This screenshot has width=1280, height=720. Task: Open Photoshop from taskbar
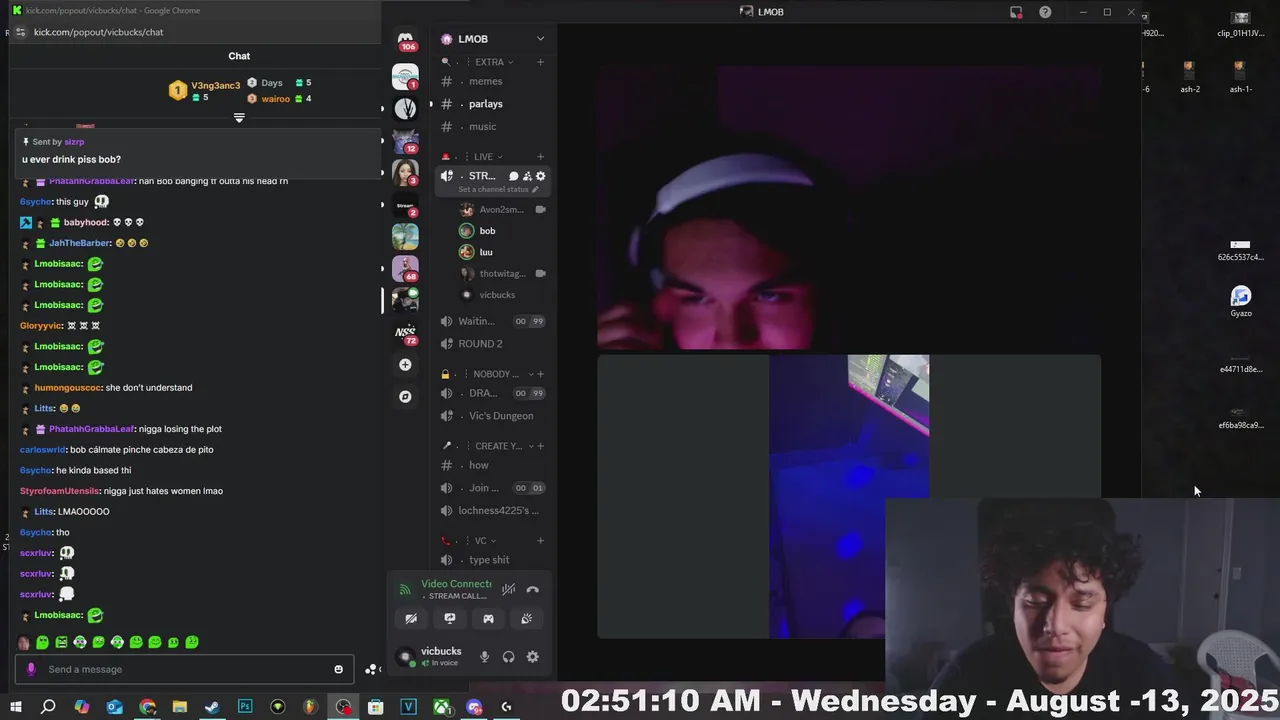[245, 707]
